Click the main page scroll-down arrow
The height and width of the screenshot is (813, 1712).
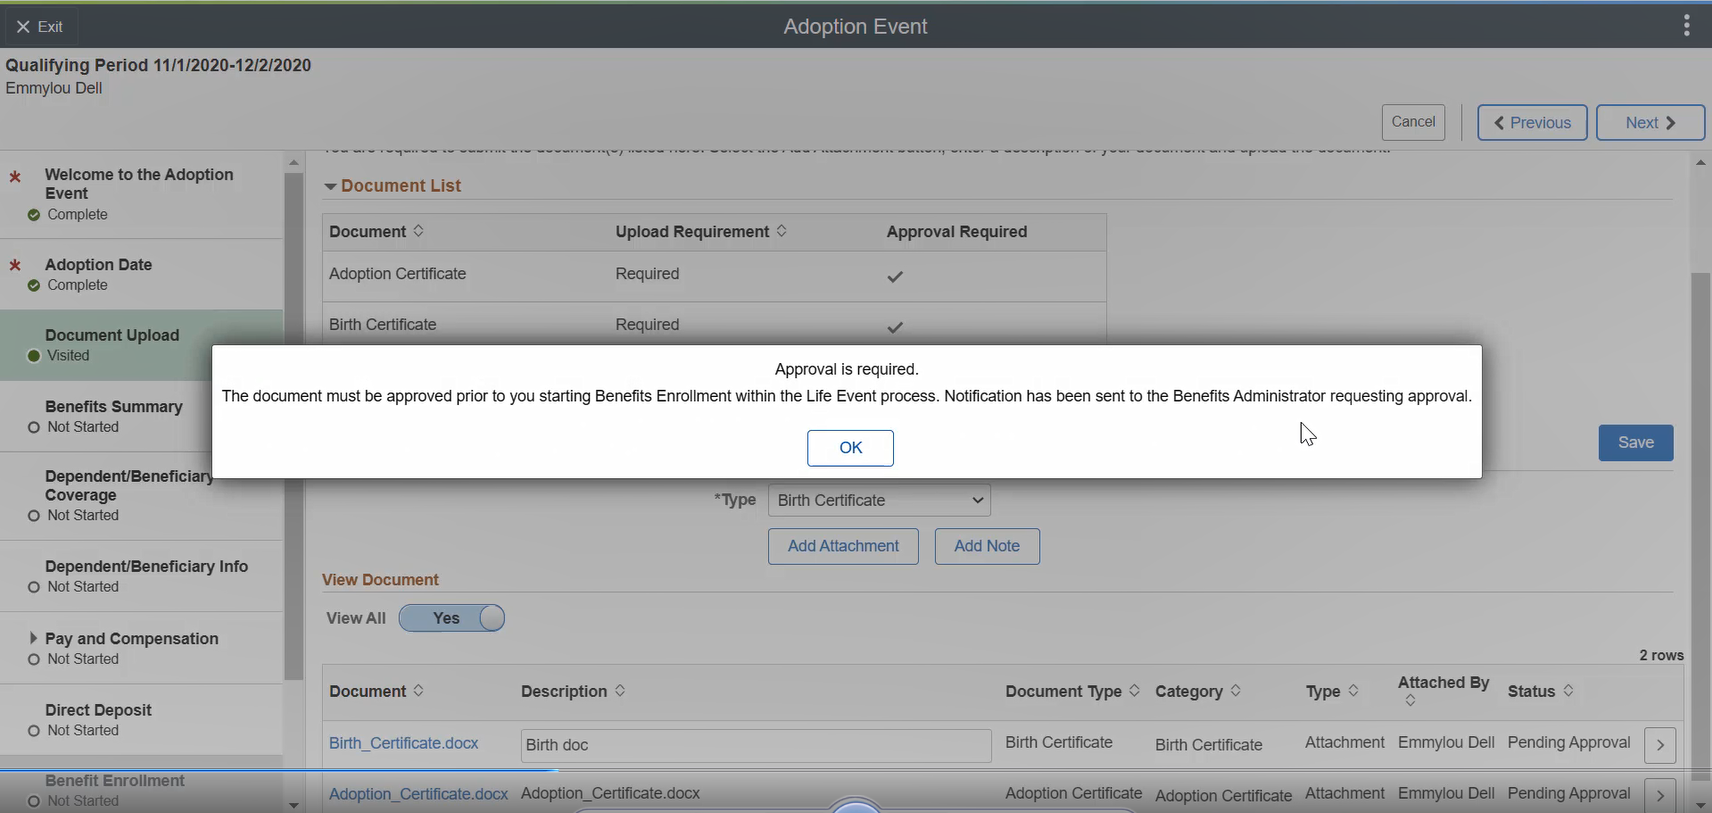coord(1700,804)
